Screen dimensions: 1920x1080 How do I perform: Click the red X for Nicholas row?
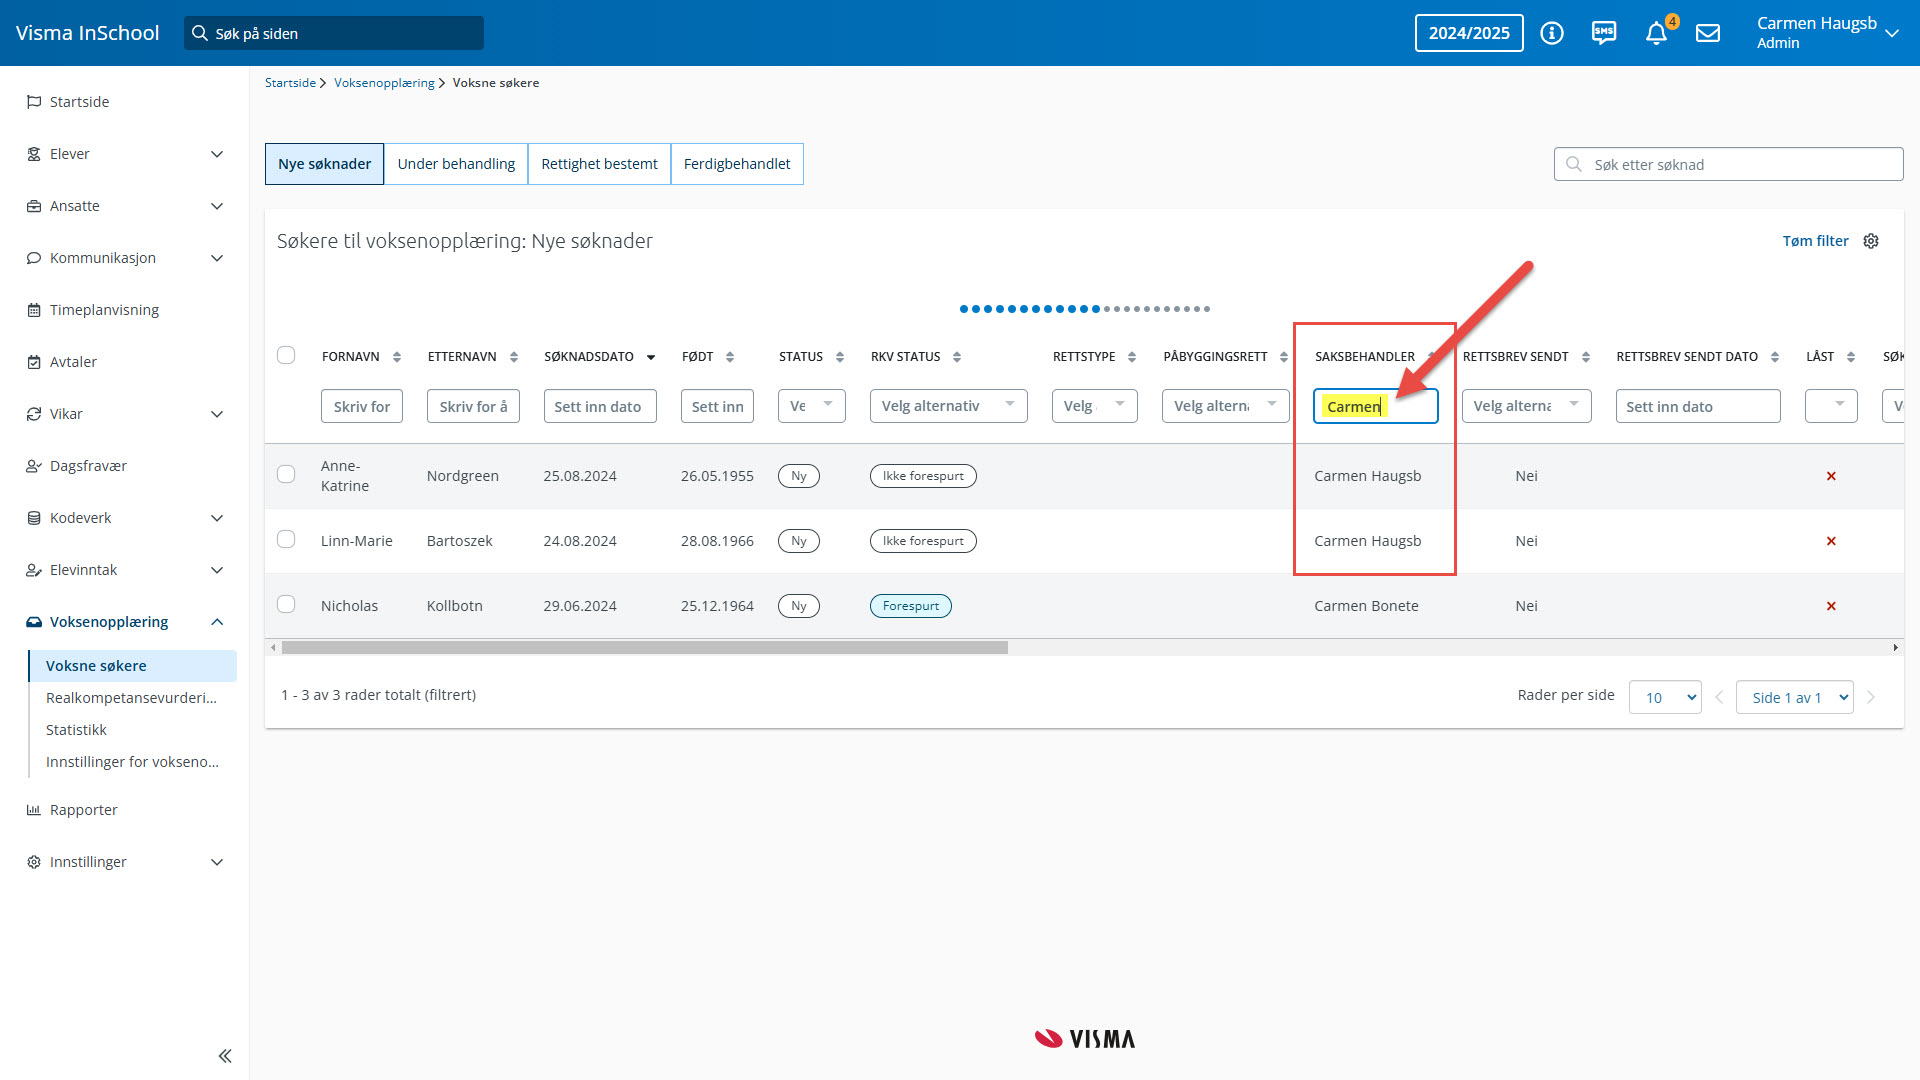(1831, 606)
